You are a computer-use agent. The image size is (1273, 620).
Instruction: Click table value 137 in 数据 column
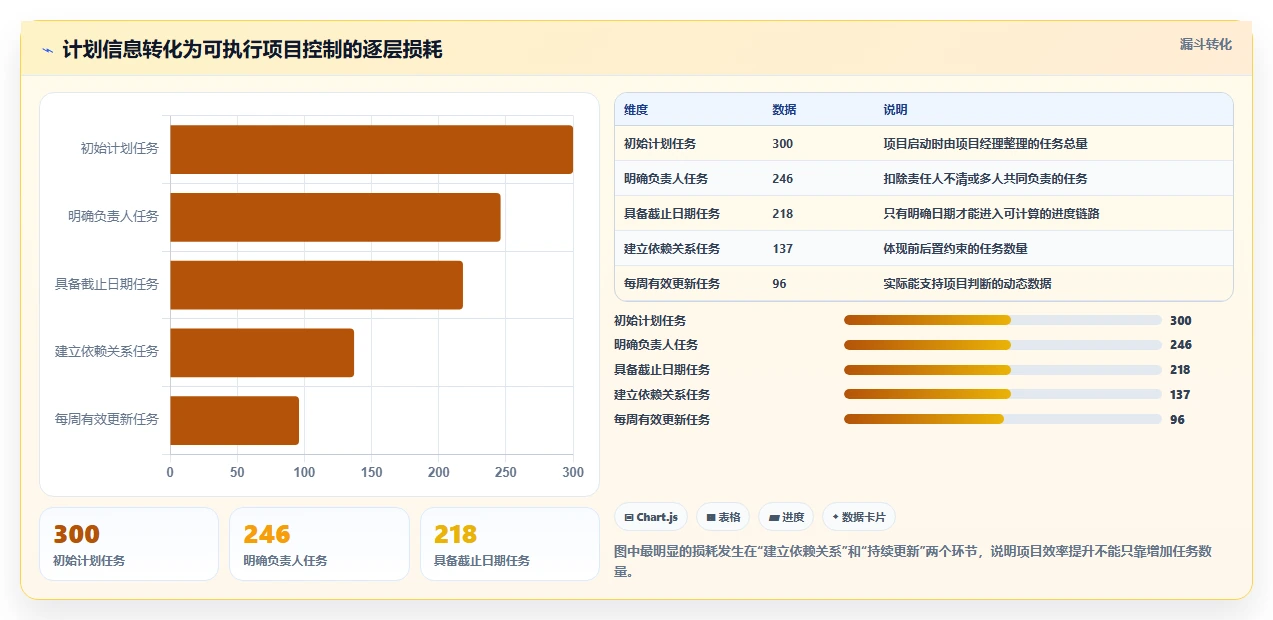783,249
